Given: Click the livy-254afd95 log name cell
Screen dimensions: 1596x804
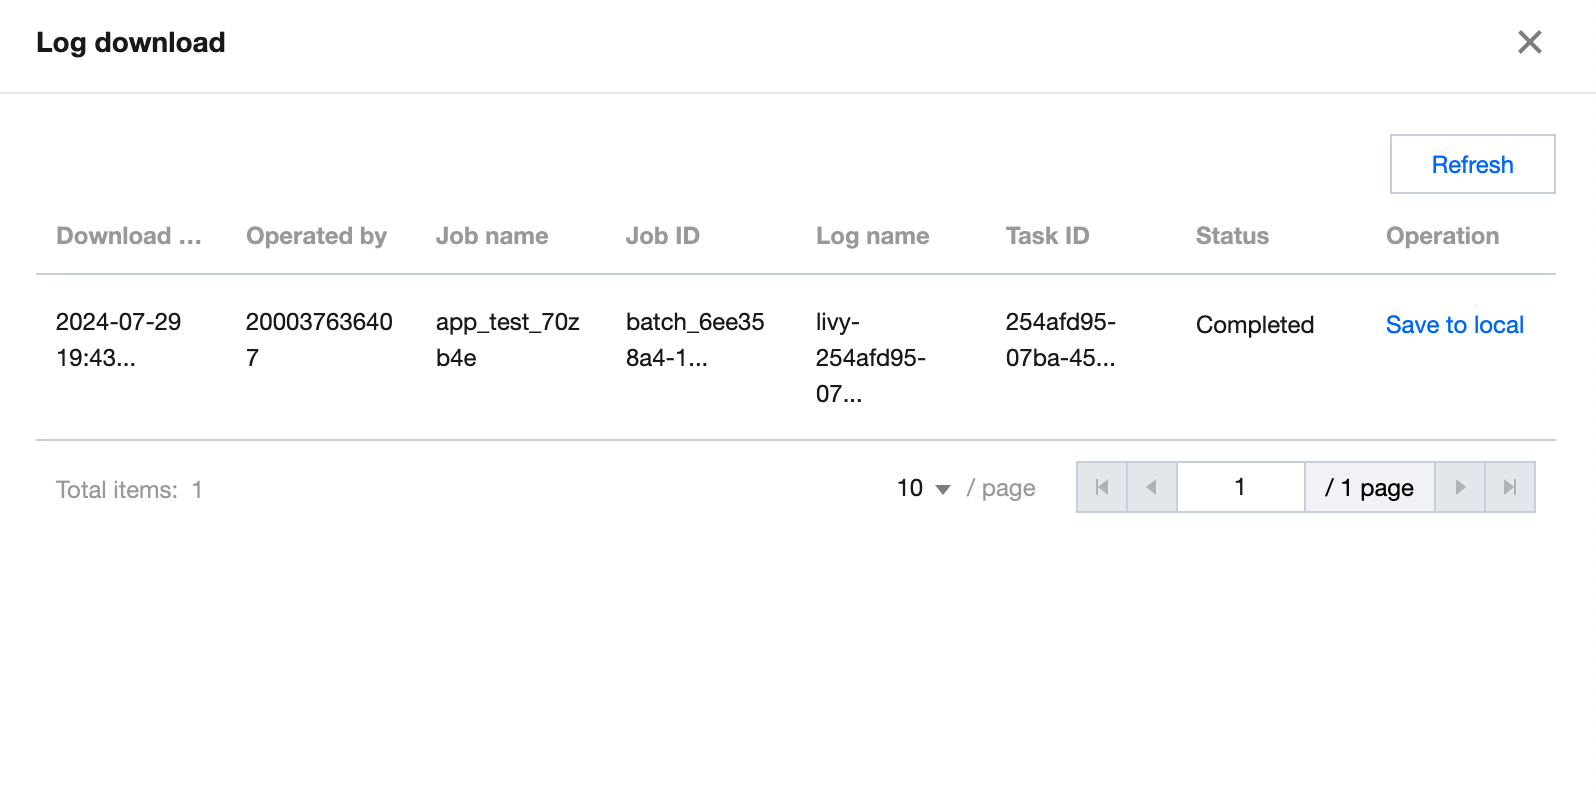Looking at the screenshot, I should (870, 357).
